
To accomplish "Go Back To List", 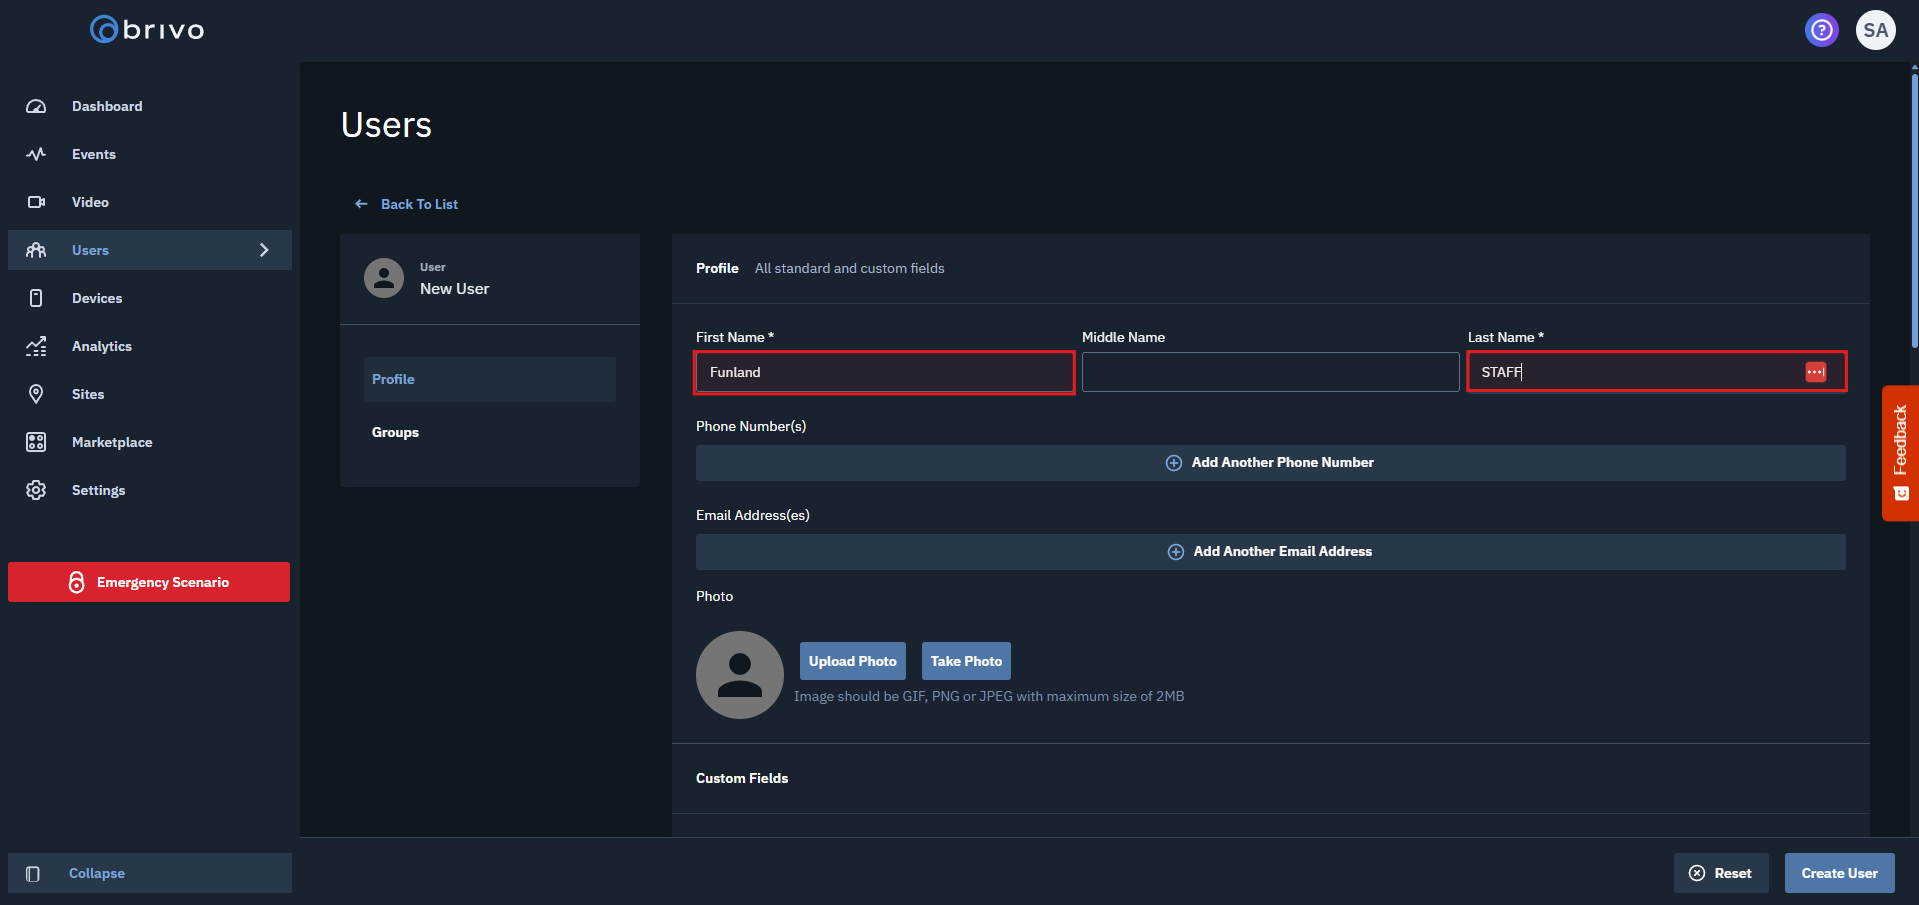I will point(418,204).
